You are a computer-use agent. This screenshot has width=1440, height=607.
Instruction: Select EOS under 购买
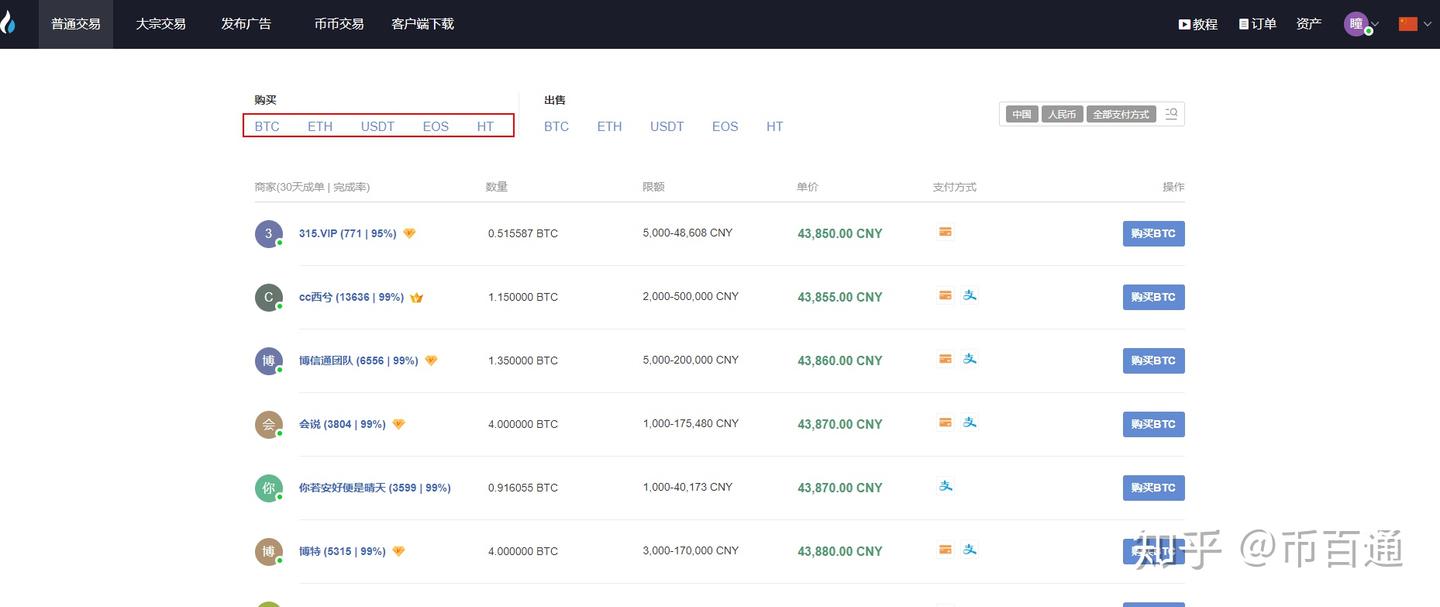tap(436, 127)
